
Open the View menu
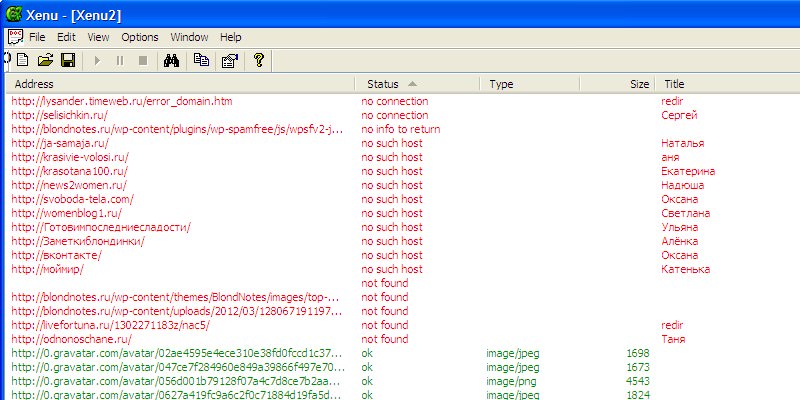click(98, 37)
